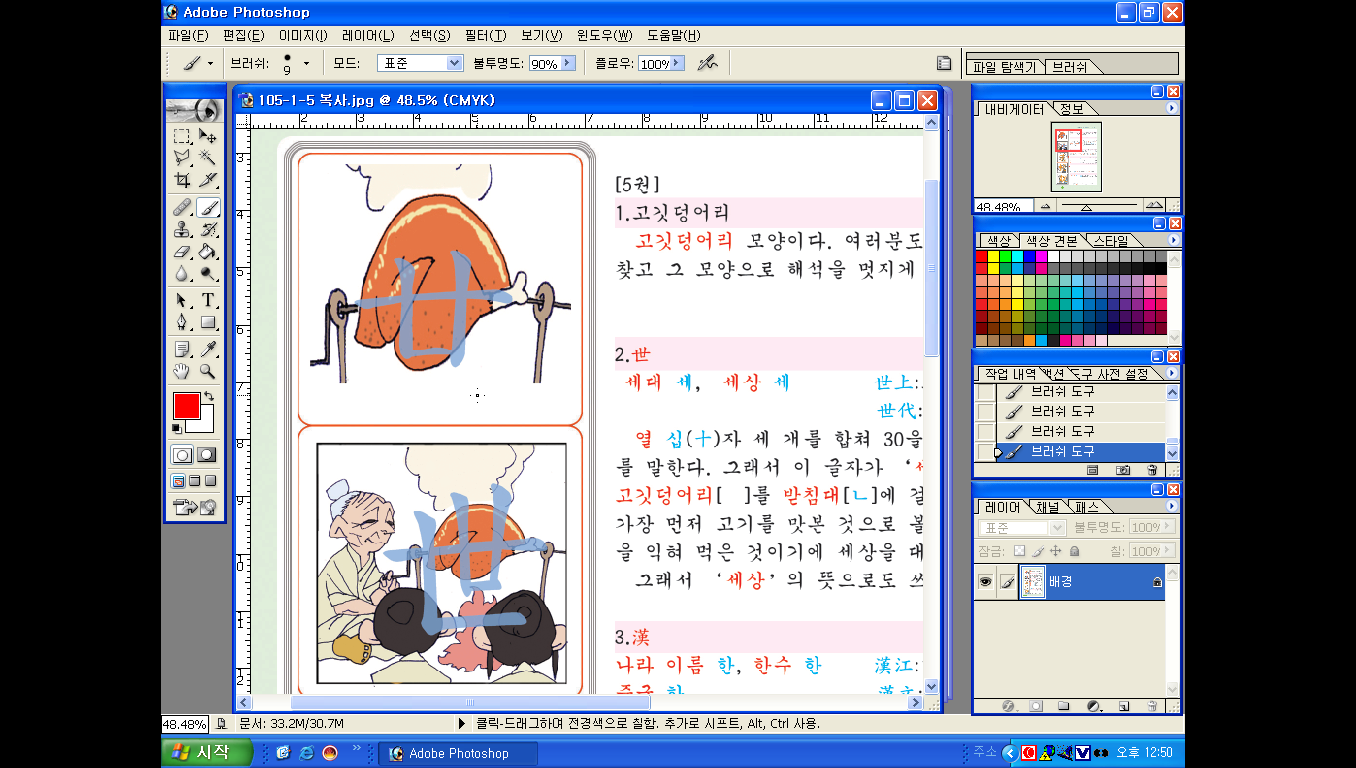Select the History Brush tool
Screen dimensions: 1356x768
(x=208, y=230)
